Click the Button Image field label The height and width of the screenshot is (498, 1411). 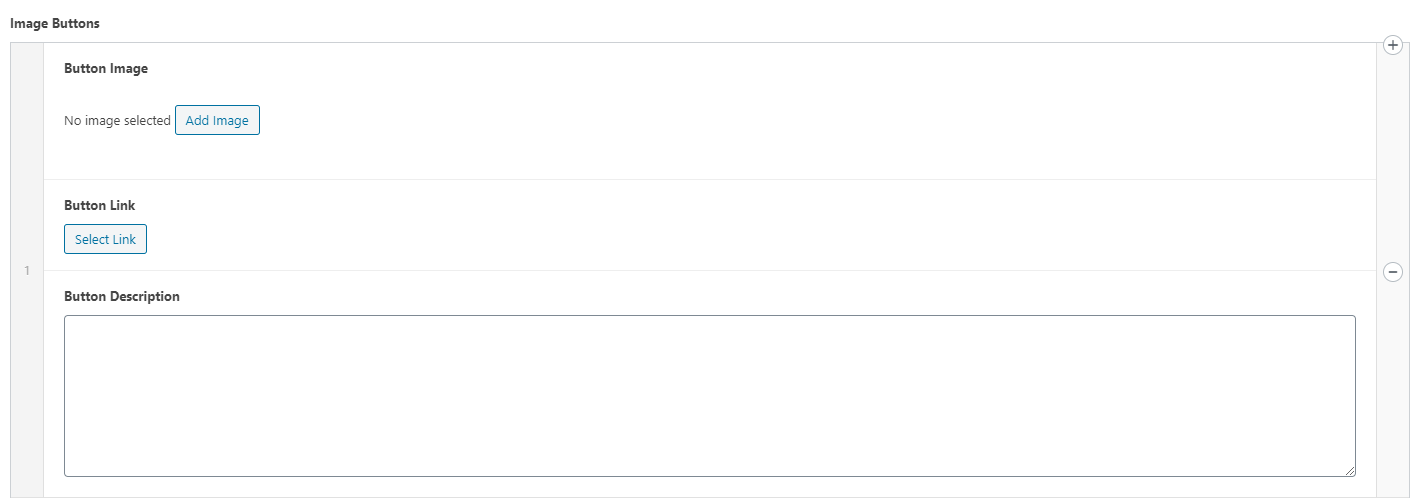tap(105, 69)
